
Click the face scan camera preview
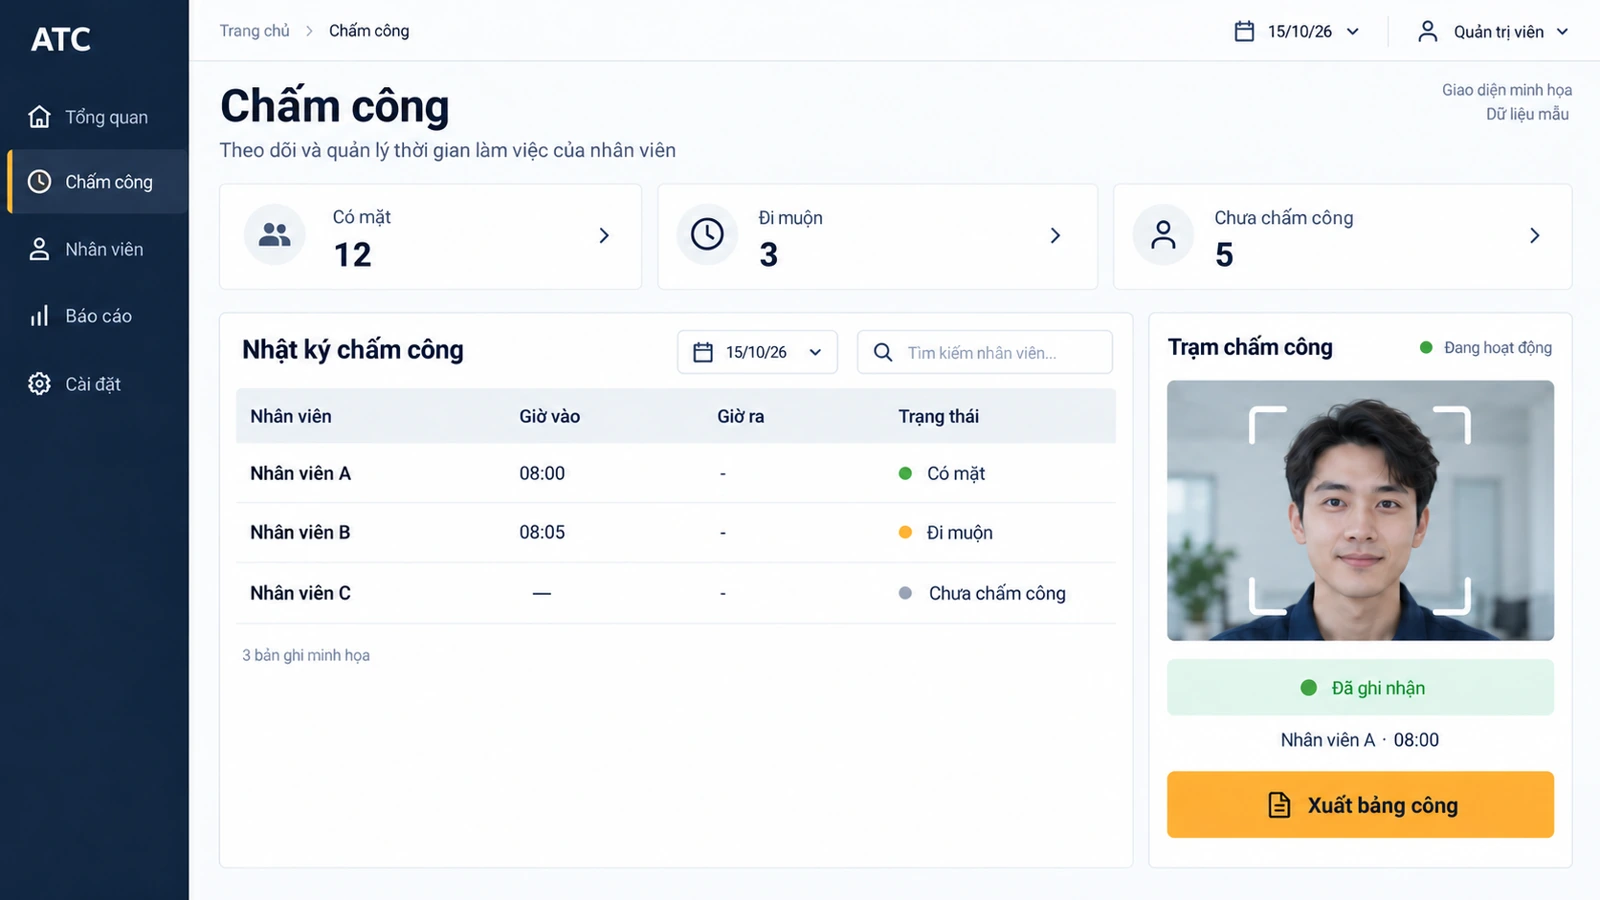coord(1360,510)
